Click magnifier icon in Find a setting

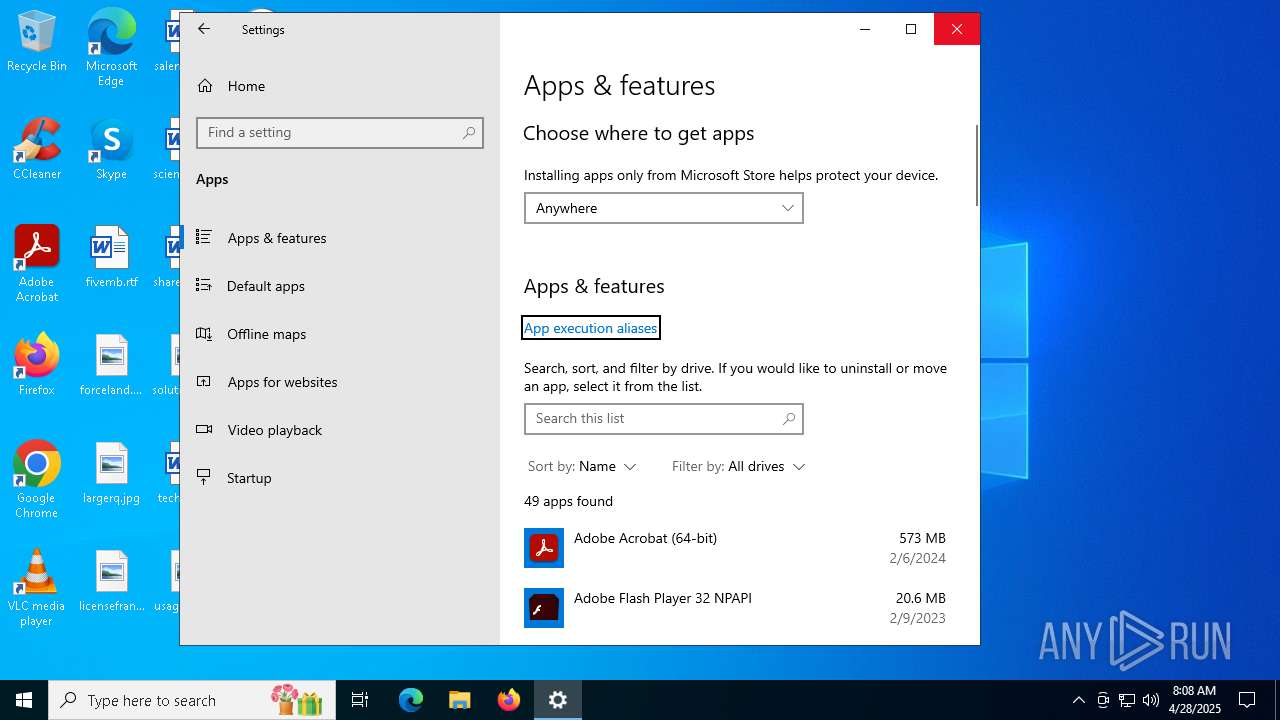(469, 133)
